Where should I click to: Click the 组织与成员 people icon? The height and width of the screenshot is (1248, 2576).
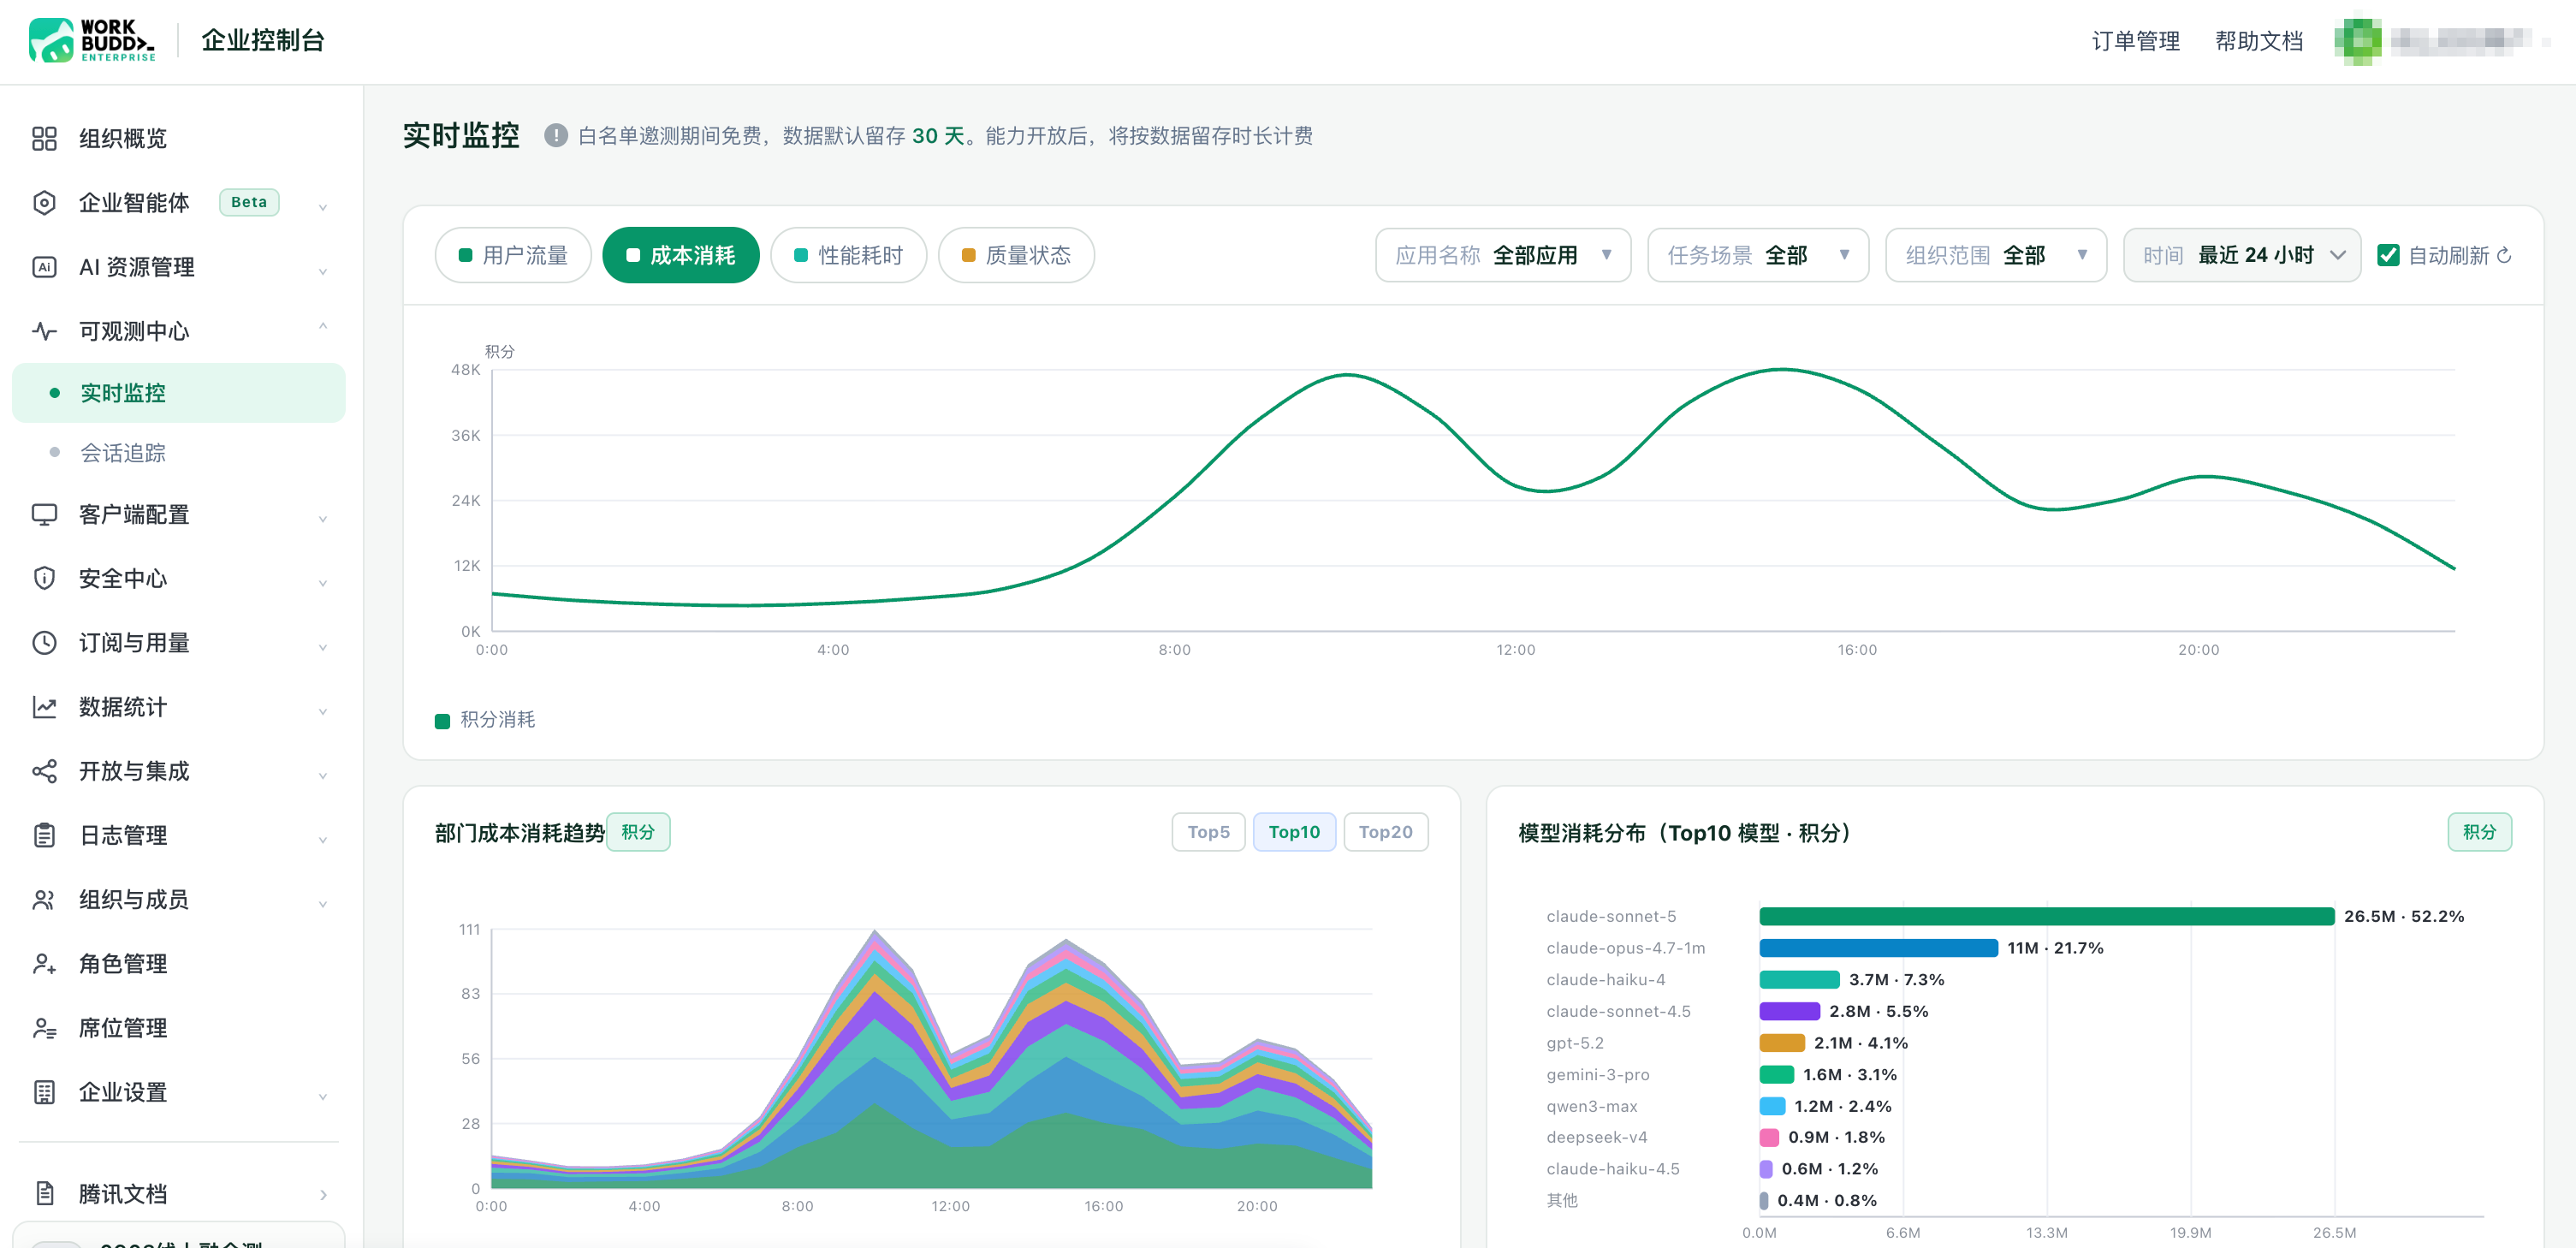(x=44, y=899)
